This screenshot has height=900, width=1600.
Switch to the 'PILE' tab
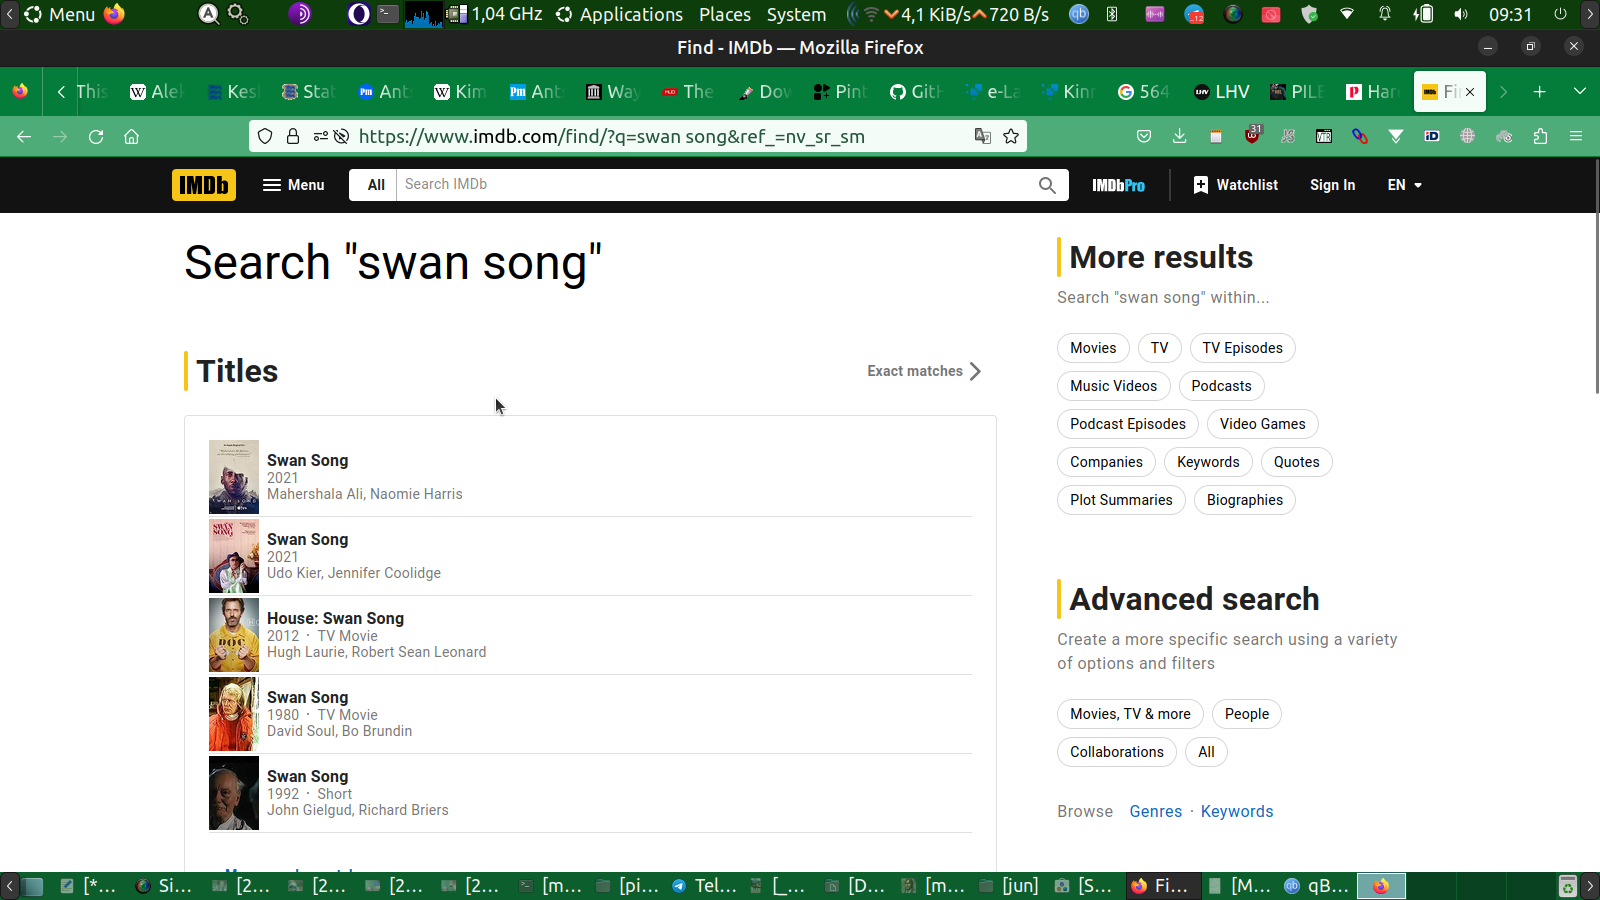coord(1297,92)
